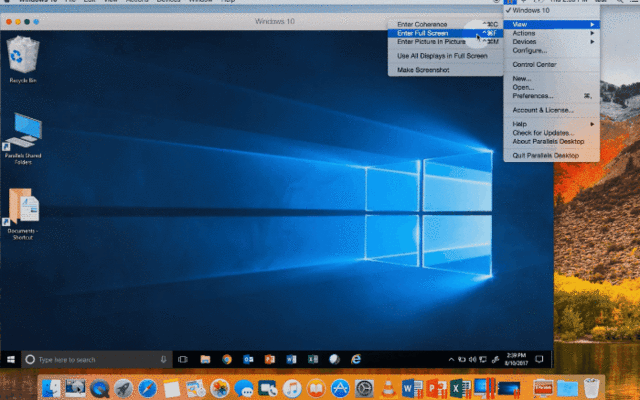The height and width of the screenshot is (400, 640).
Task: Expand the Help submenu
Action: pyautogui.click(x=551, y=124)
